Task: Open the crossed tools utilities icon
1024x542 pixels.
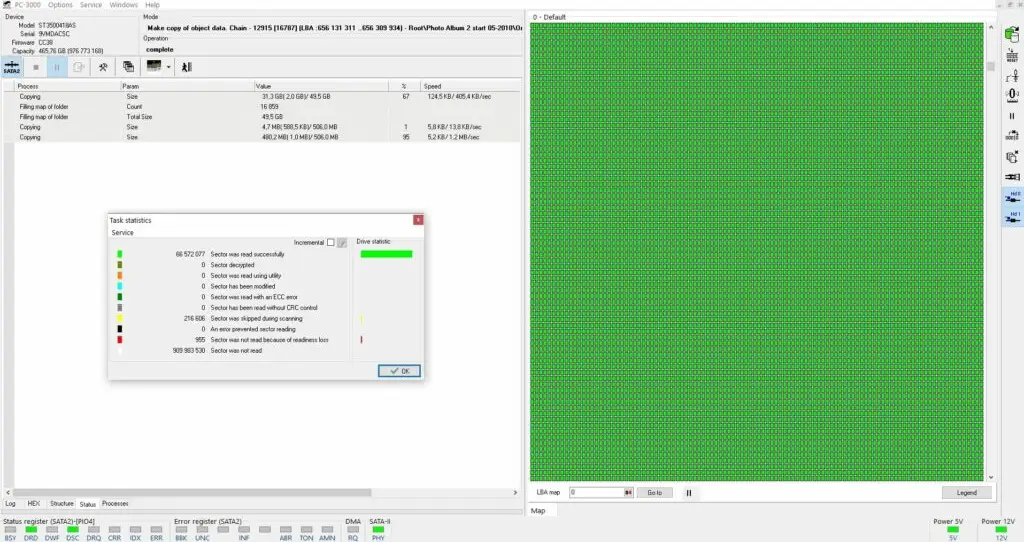Action: click(103, 67)
